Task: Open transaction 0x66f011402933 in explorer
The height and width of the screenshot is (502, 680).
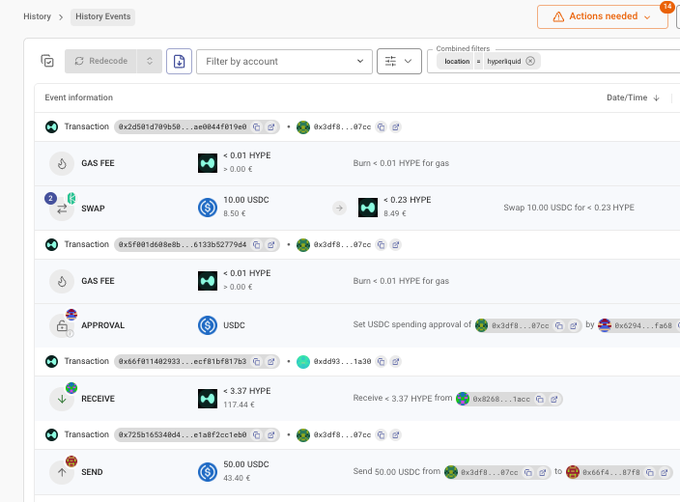Action: coord(271,362)
